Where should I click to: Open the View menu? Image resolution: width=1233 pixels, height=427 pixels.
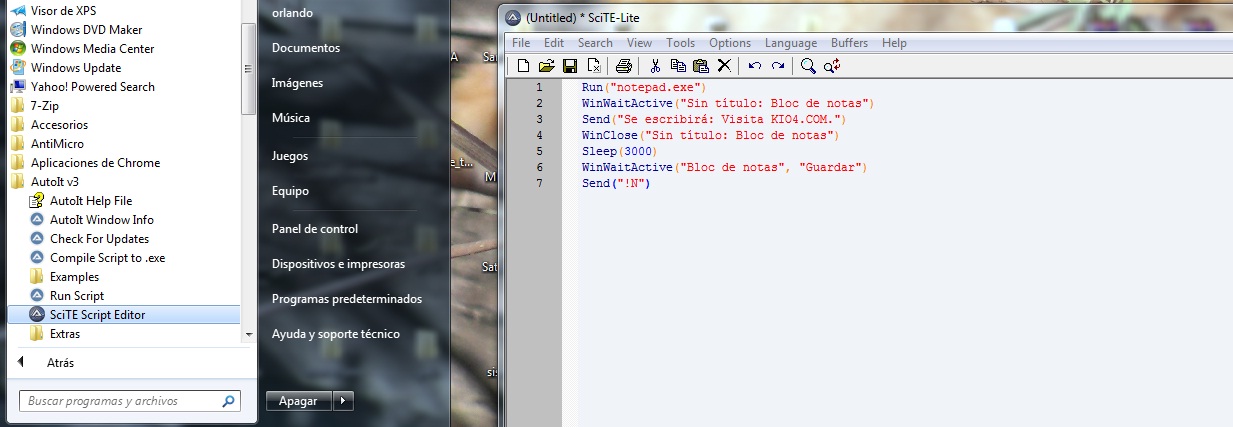coord(639,43)
